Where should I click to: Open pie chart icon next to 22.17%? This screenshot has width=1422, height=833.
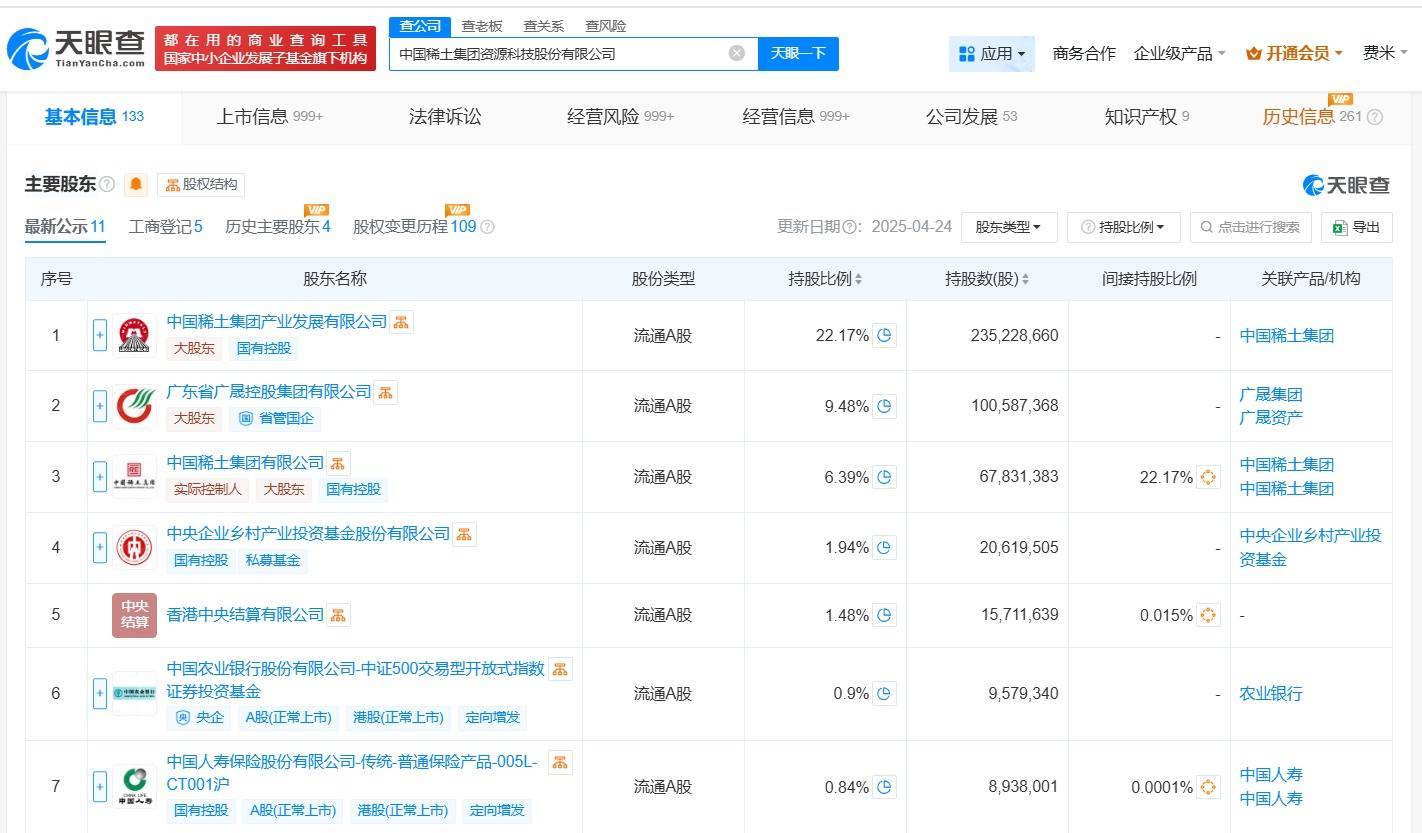point(884,335)
